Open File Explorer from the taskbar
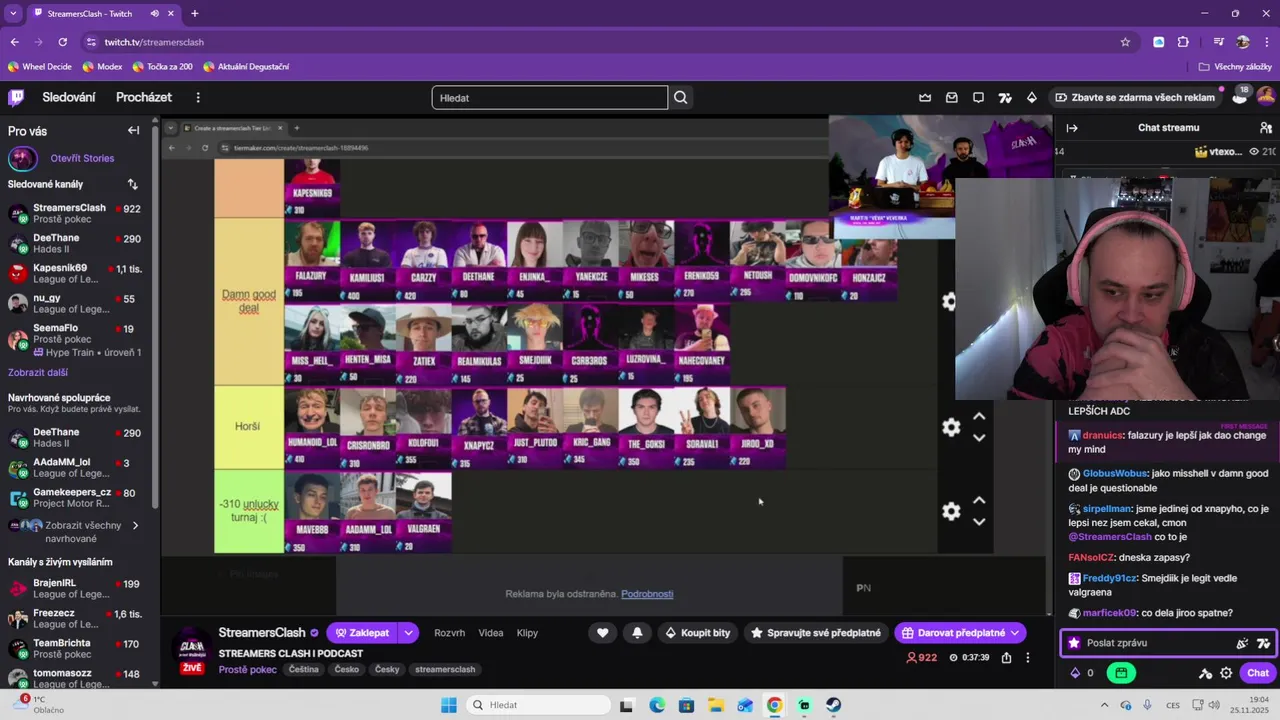Screen dimensions: 1280x720 715,705
